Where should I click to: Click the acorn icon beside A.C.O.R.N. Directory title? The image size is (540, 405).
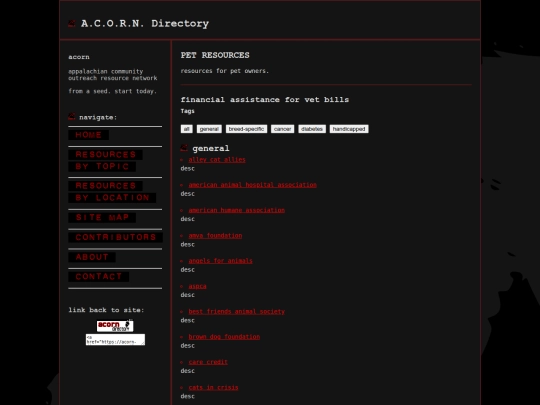click(72, 23)
